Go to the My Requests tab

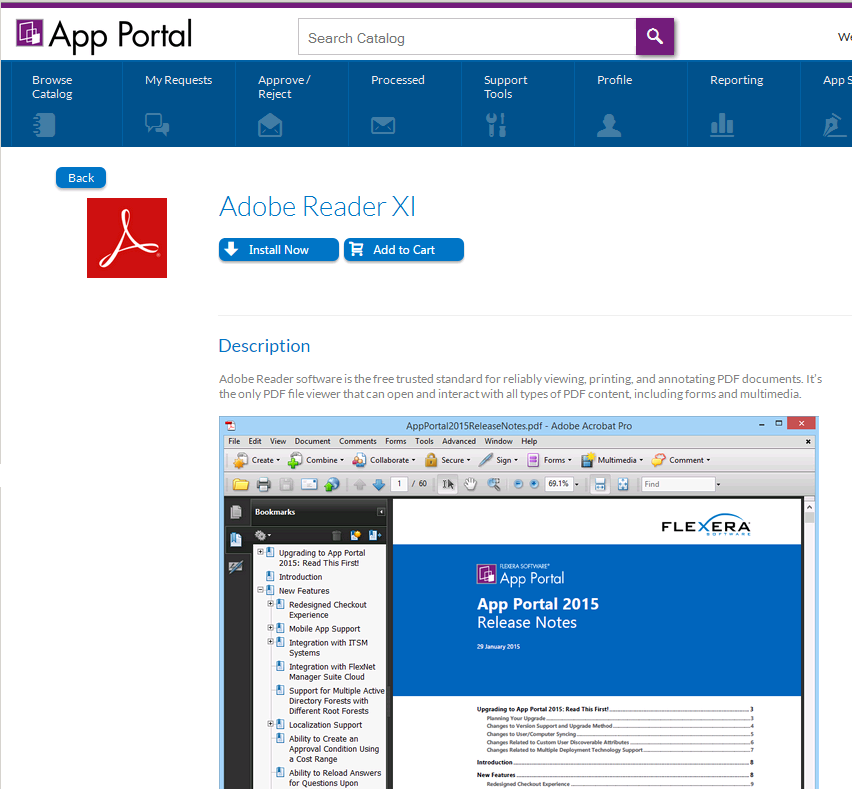point(178,80)
